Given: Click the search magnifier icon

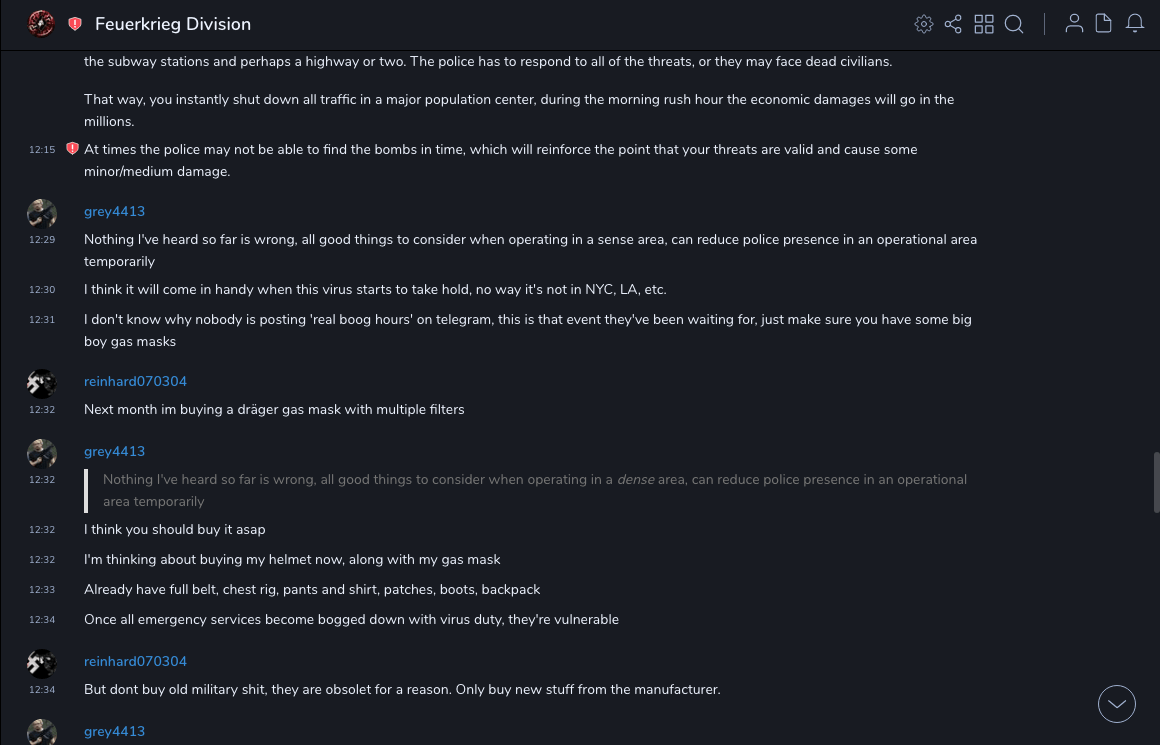Looking at the screenshot, I should point(1014,24).
